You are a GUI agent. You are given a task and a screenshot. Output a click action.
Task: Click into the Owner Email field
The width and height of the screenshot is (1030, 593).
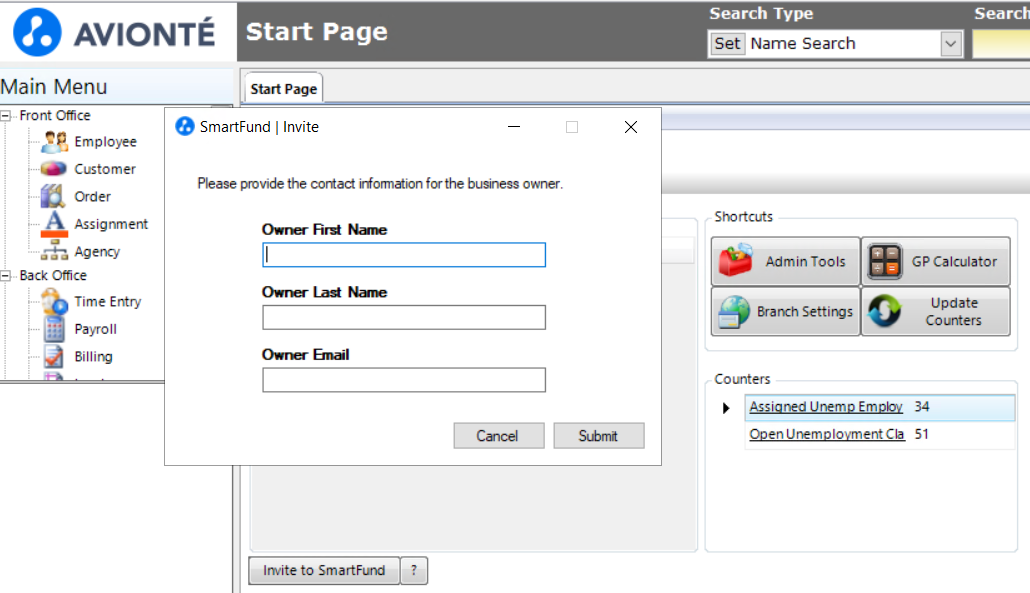(x=404, y=380)
